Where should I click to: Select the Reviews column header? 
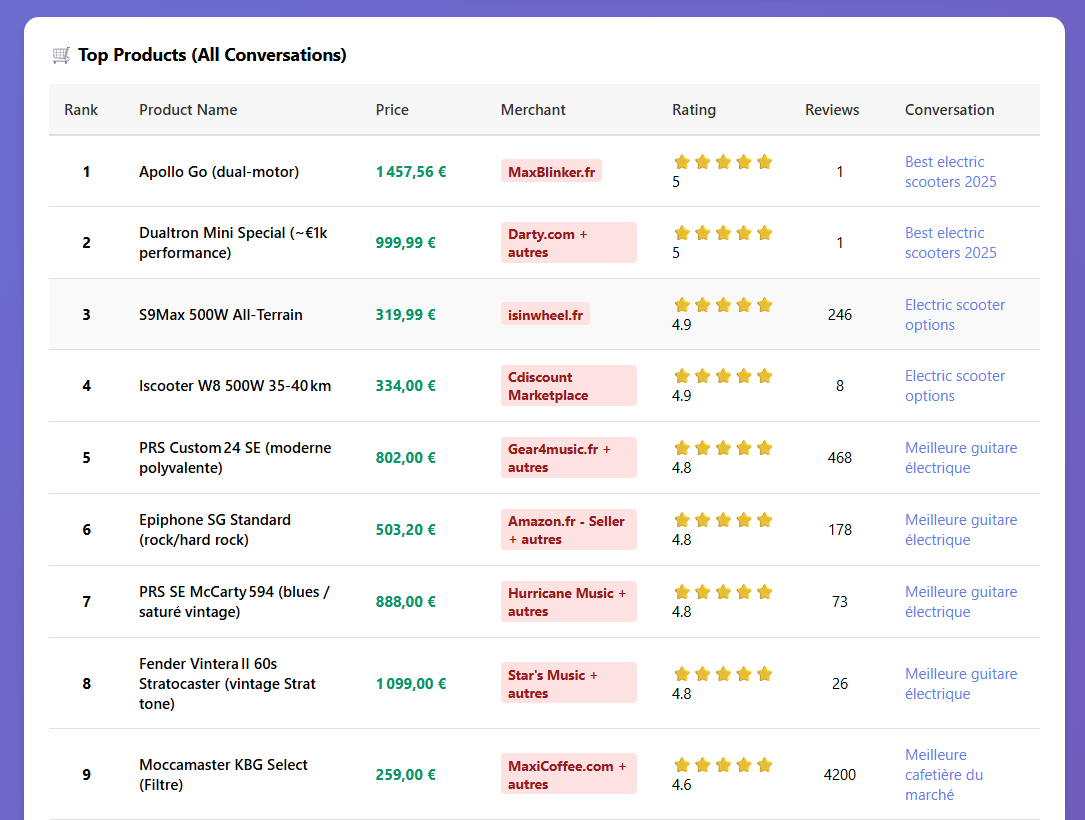coord(832,110)
